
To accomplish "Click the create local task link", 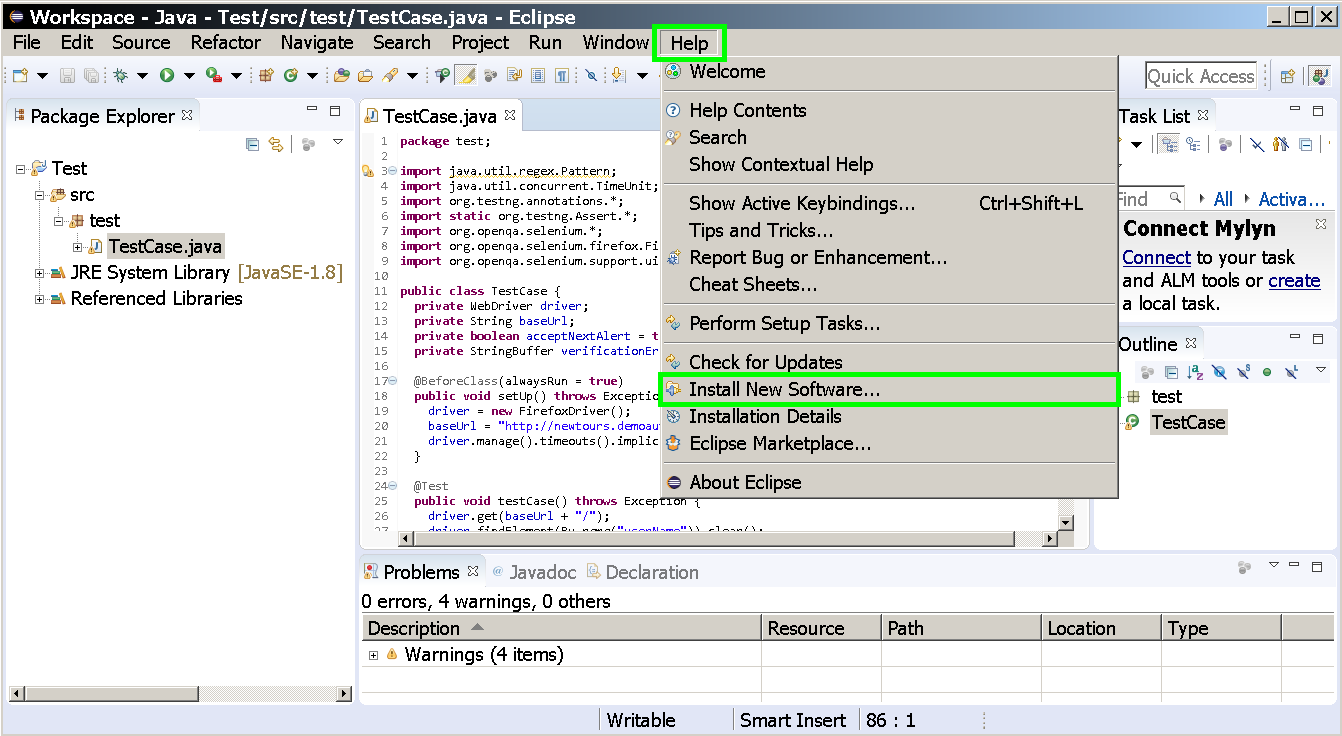I will (1294, 280).
